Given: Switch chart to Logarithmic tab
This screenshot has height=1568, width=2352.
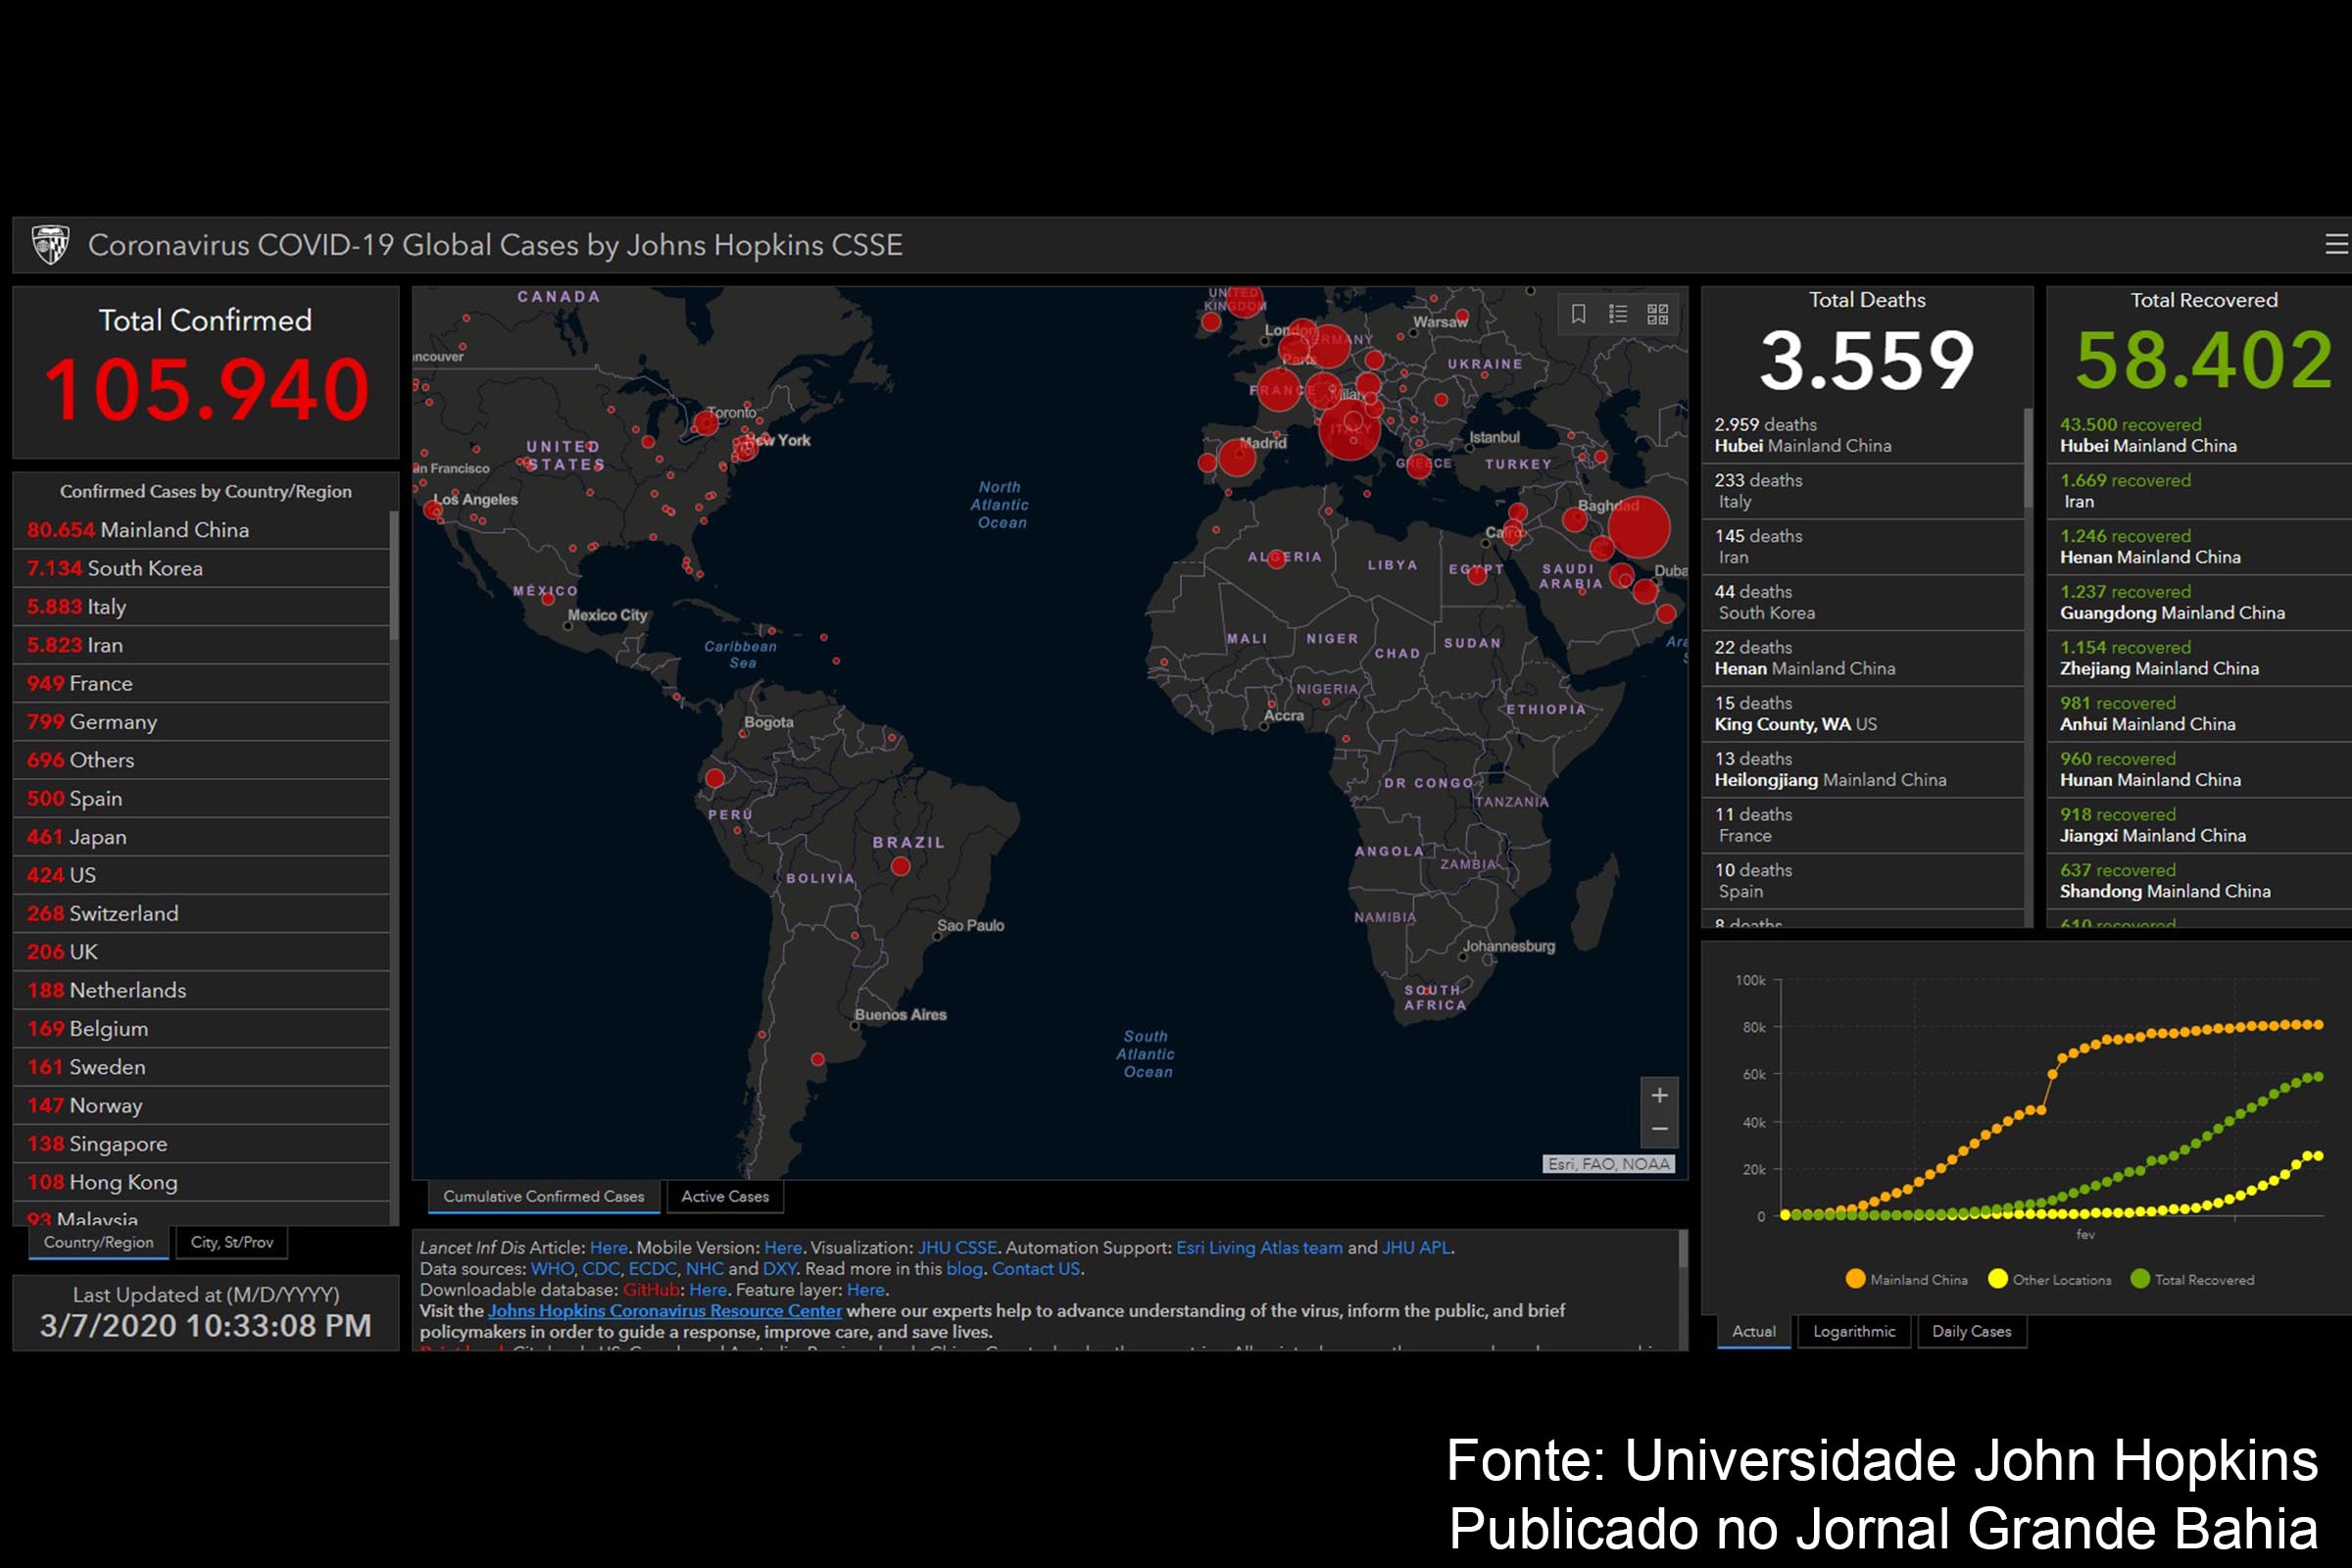Looking at the screenshot, I should (1854, 1331).
